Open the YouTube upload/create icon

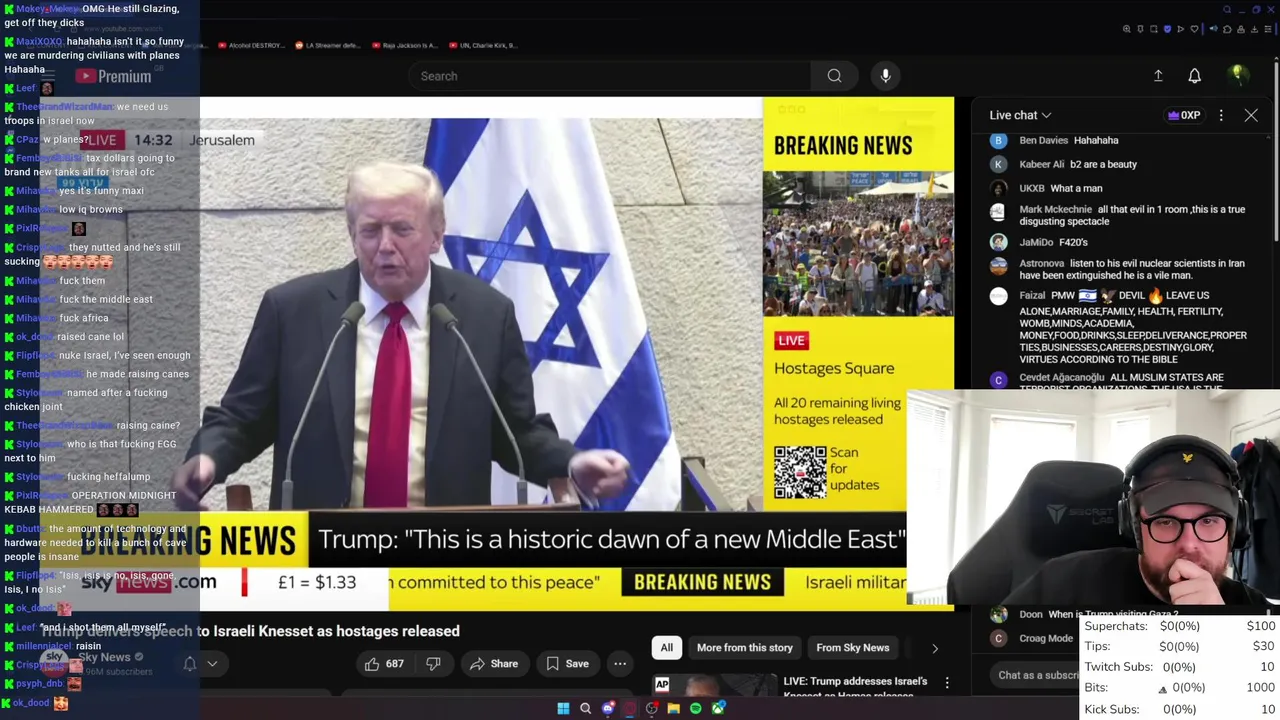click(1158, 76)
